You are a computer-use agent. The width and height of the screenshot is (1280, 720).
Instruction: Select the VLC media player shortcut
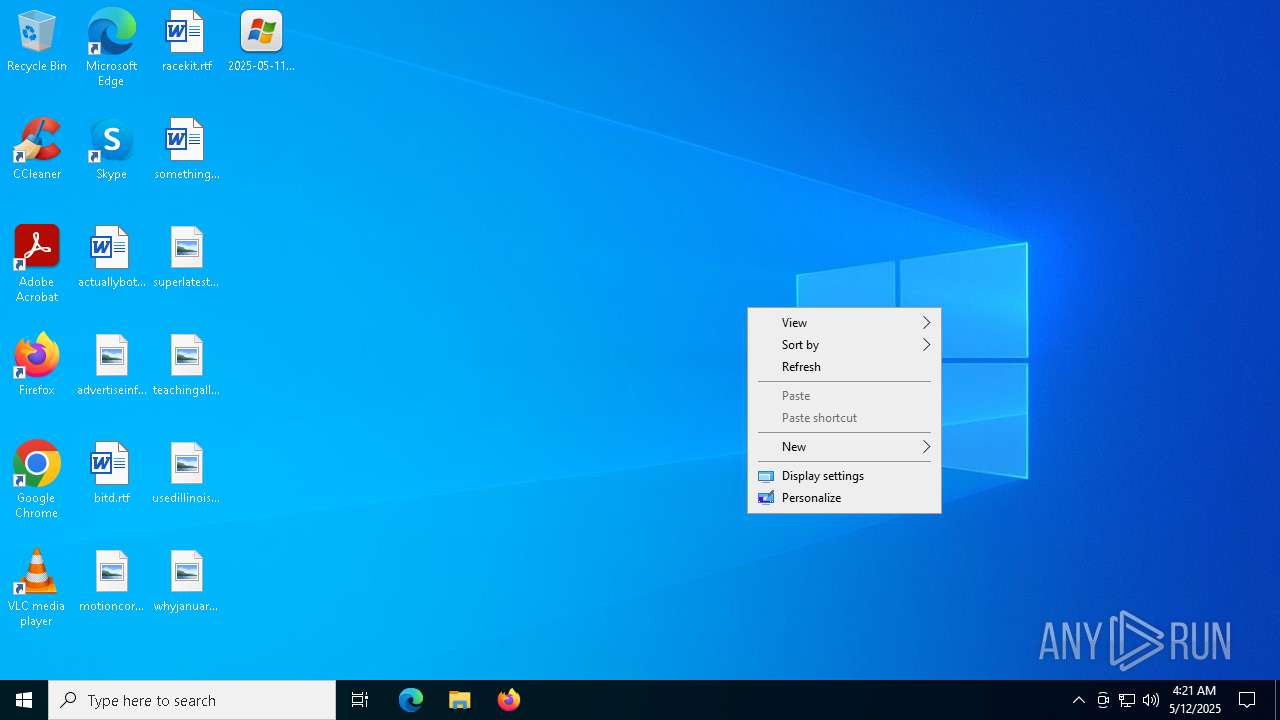tap(37, 588)
